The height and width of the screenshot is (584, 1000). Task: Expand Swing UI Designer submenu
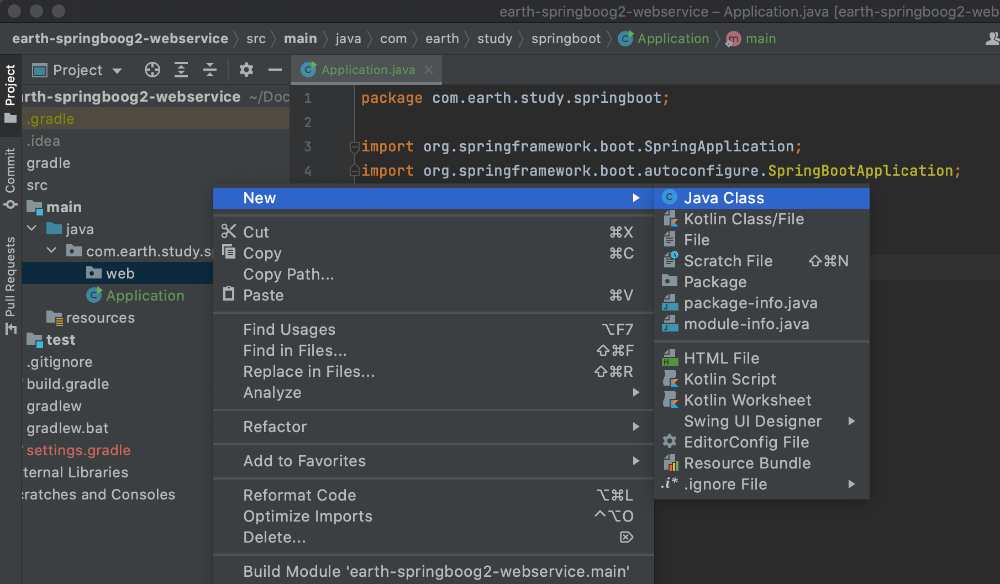(x=762, y=421)
